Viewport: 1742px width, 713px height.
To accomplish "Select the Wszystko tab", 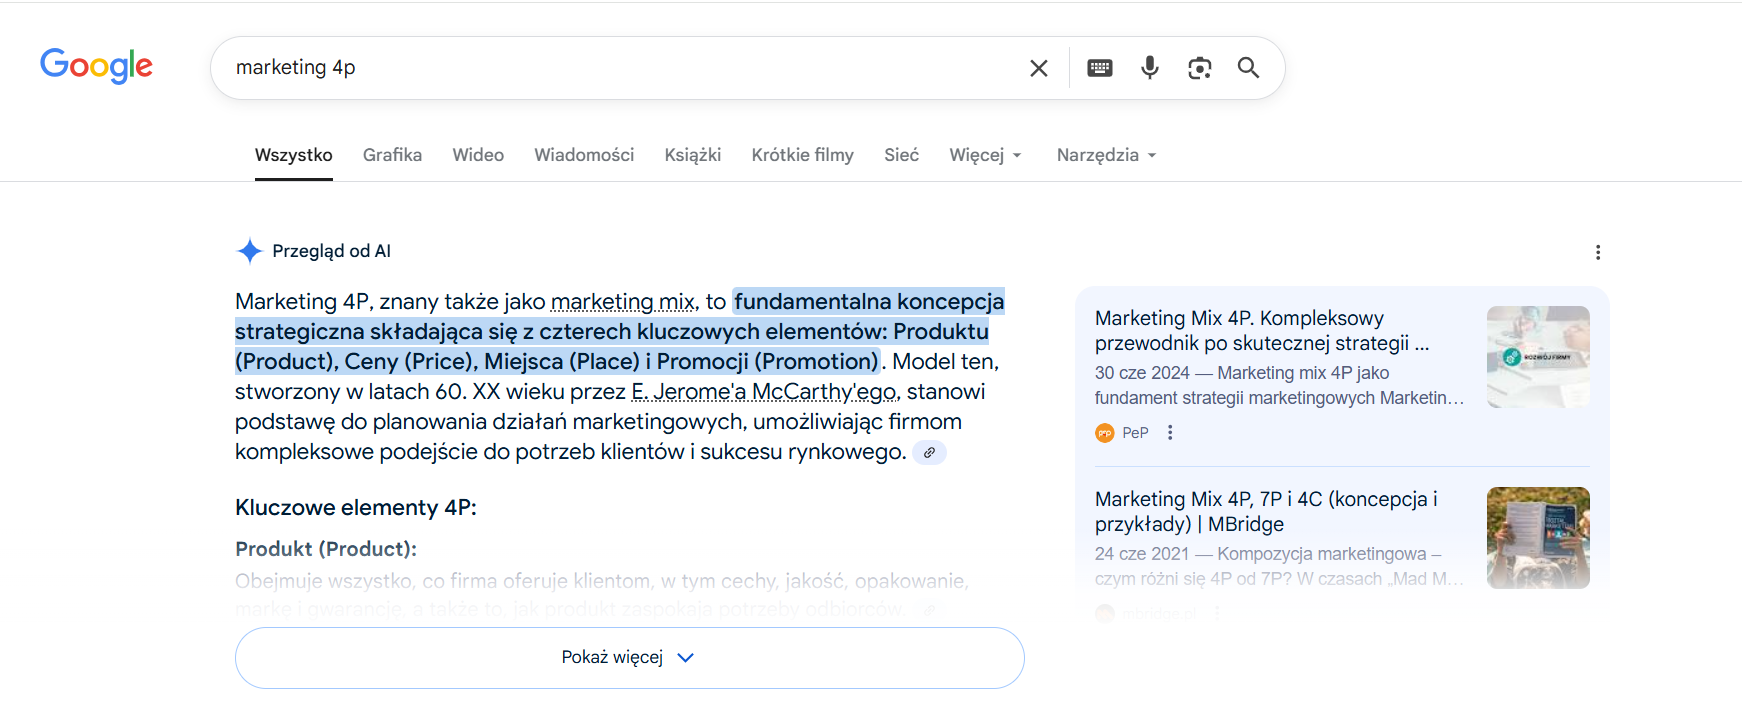I will pyautogui.click(x=294, y=155).
